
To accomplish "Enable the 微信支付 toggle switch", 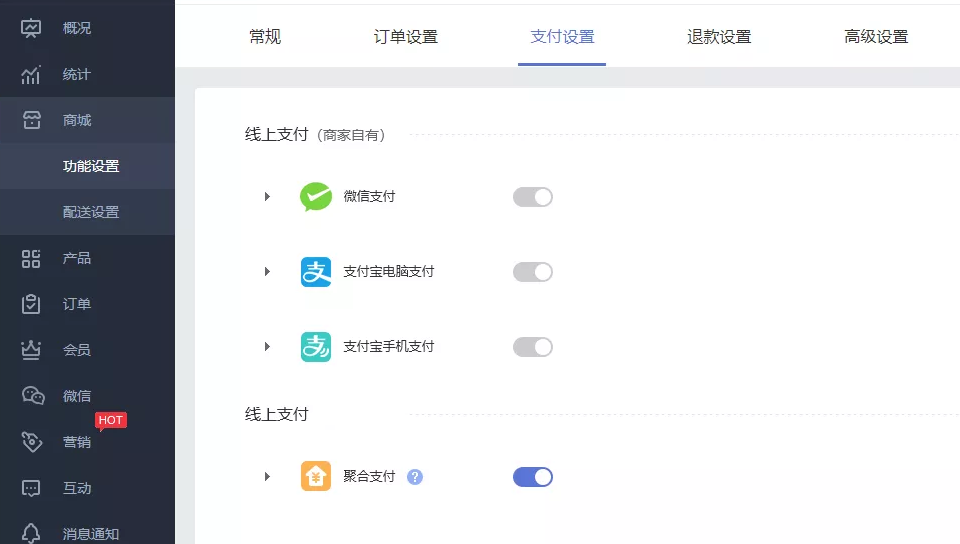I will coord(533,197).
